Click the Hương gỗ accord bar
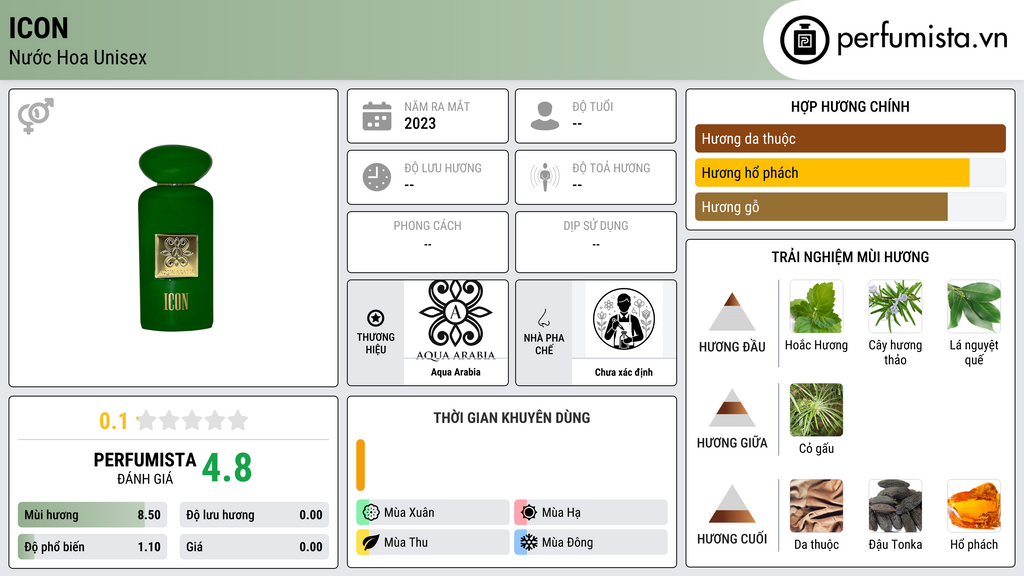The width and height of the screenshot is (1024, 576). click(850, 207)
